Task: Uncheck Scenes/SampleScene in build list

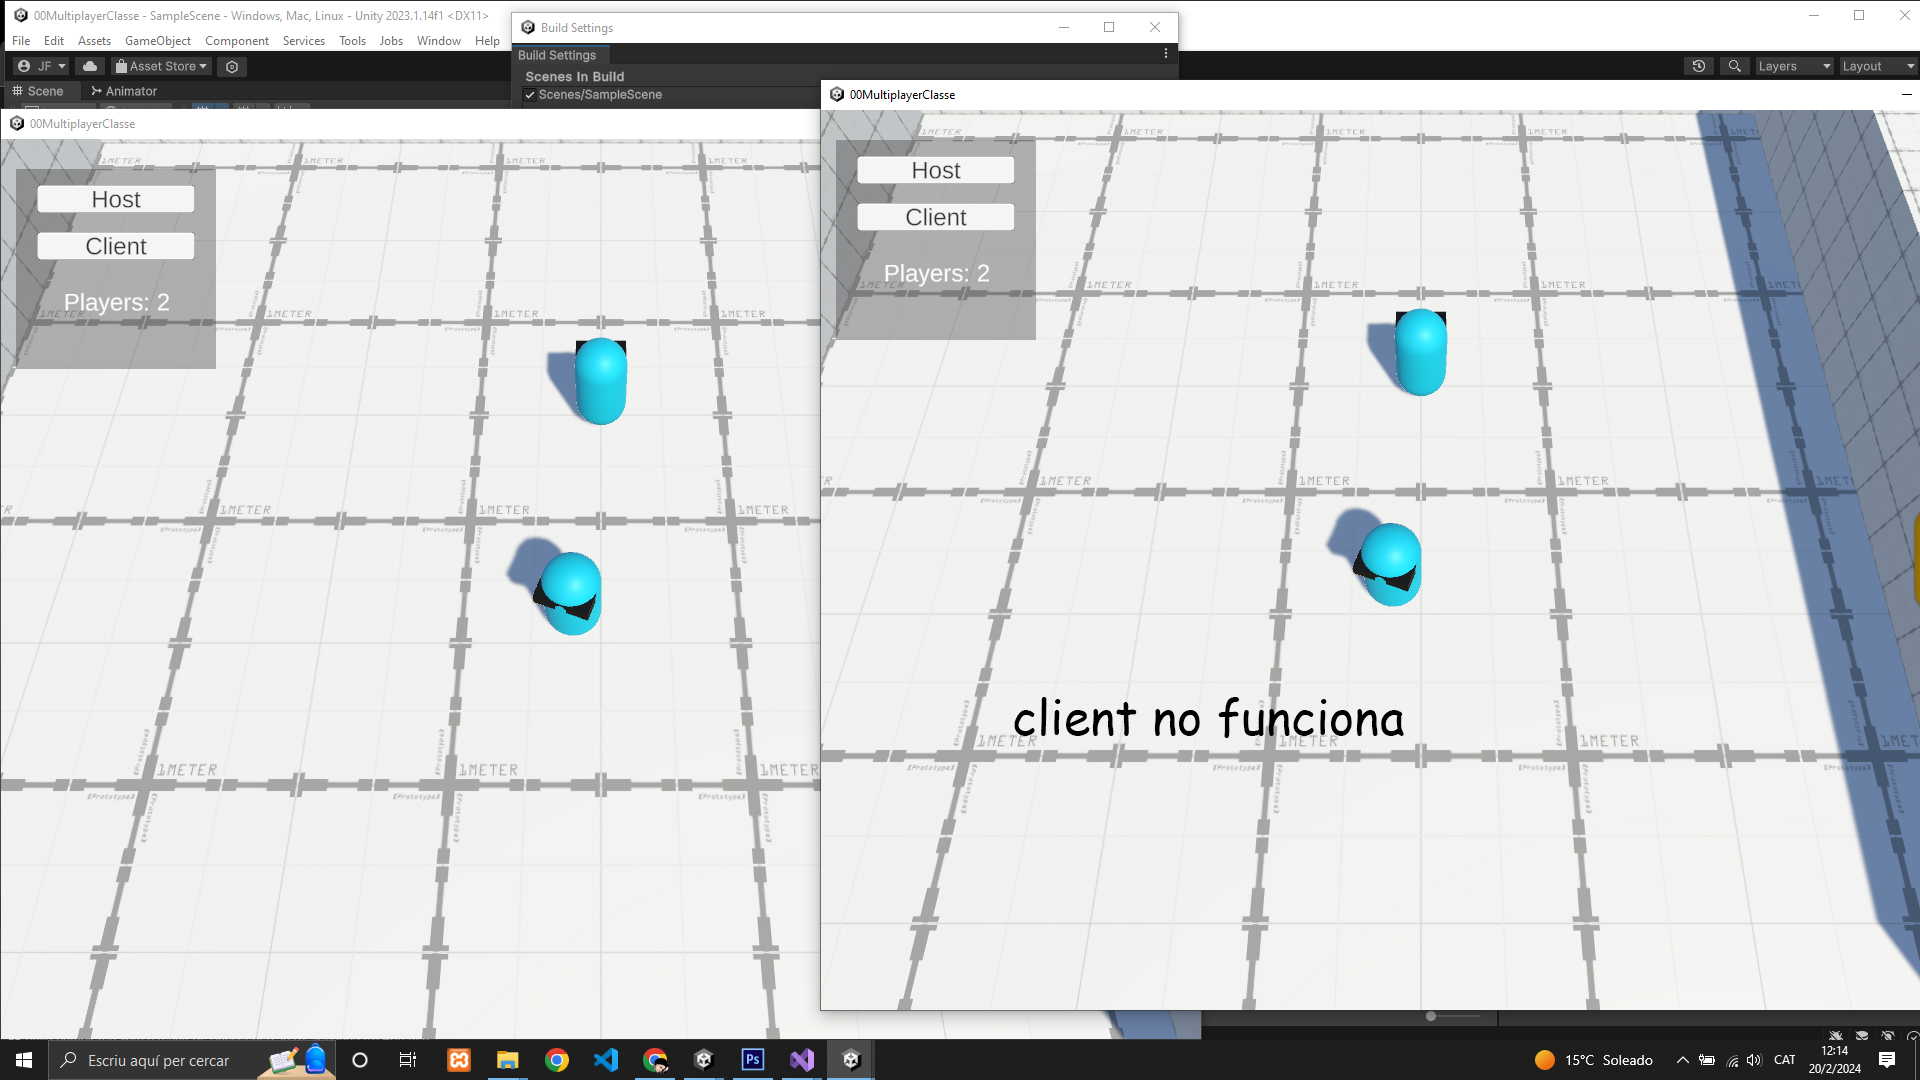Action: click(530, 95)
